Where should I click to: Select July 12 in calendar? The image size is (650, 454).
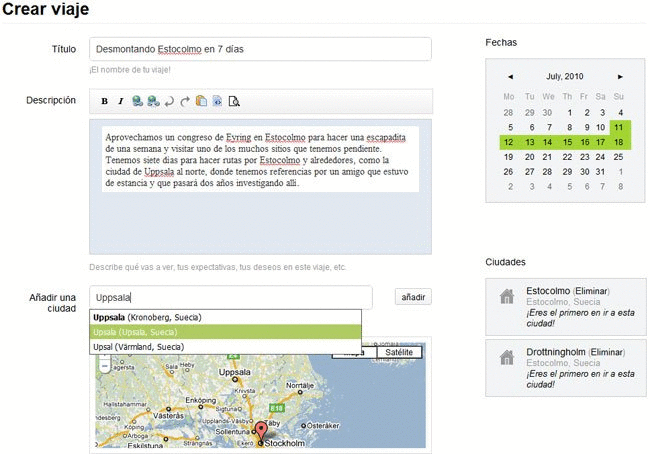pyautogui.click(x=509, y=142)
